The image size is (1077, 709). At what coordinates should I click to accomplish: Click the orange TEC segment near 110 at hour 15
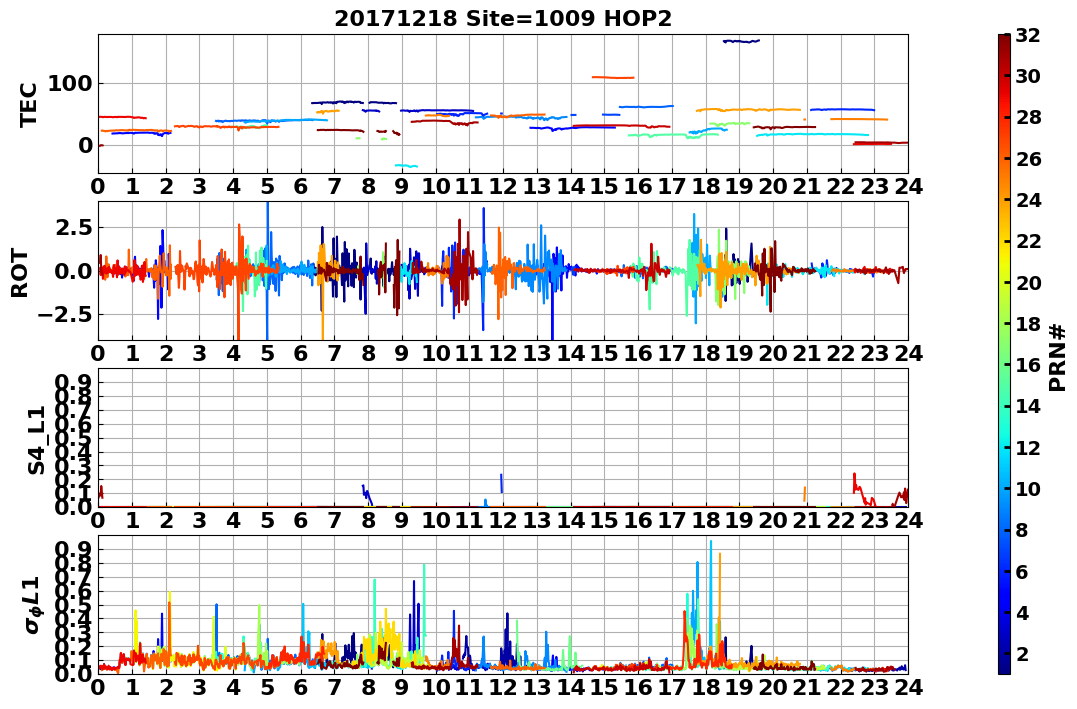click(x=613, y=78)
